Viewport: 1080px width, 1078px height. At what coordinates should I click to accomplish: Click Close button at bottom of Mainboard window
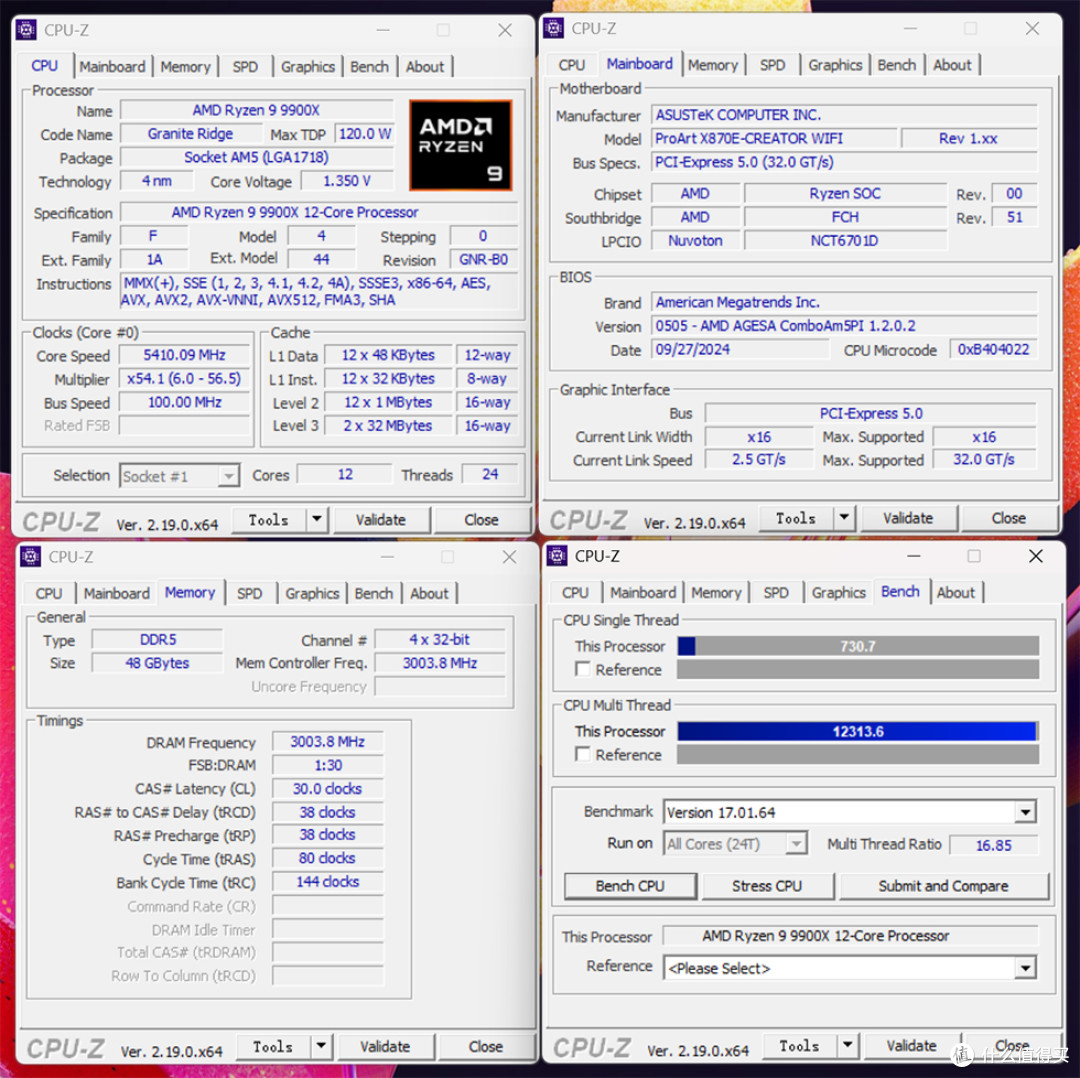1008,517
